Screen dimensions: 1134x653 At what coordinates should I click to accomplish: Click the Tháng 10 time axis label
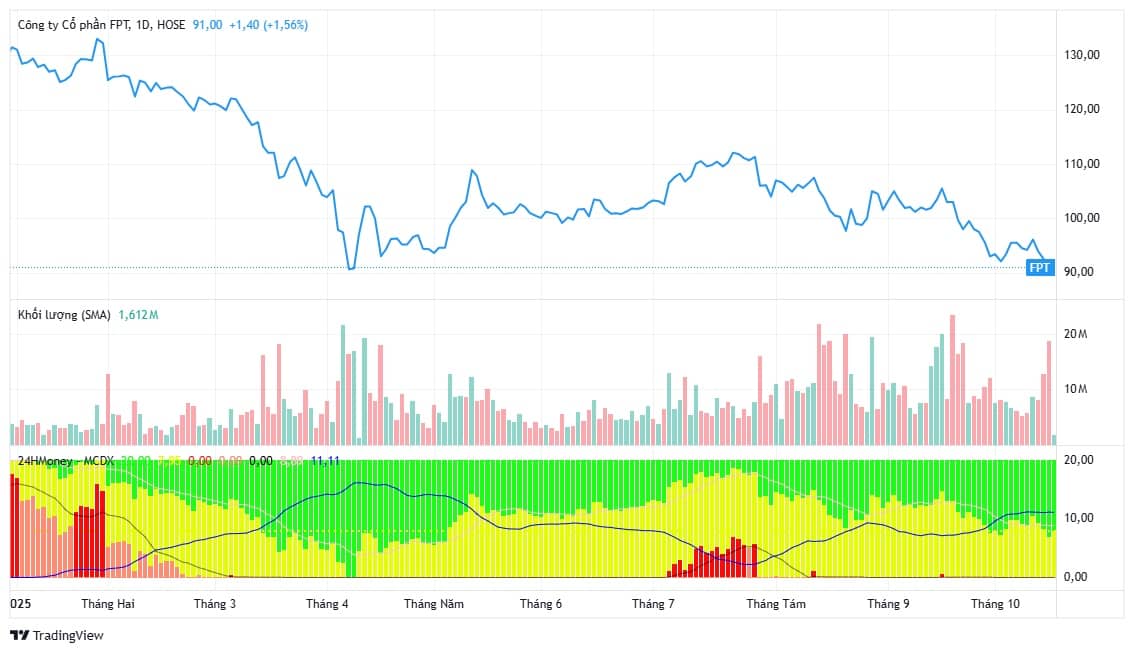tap(995, 604)
